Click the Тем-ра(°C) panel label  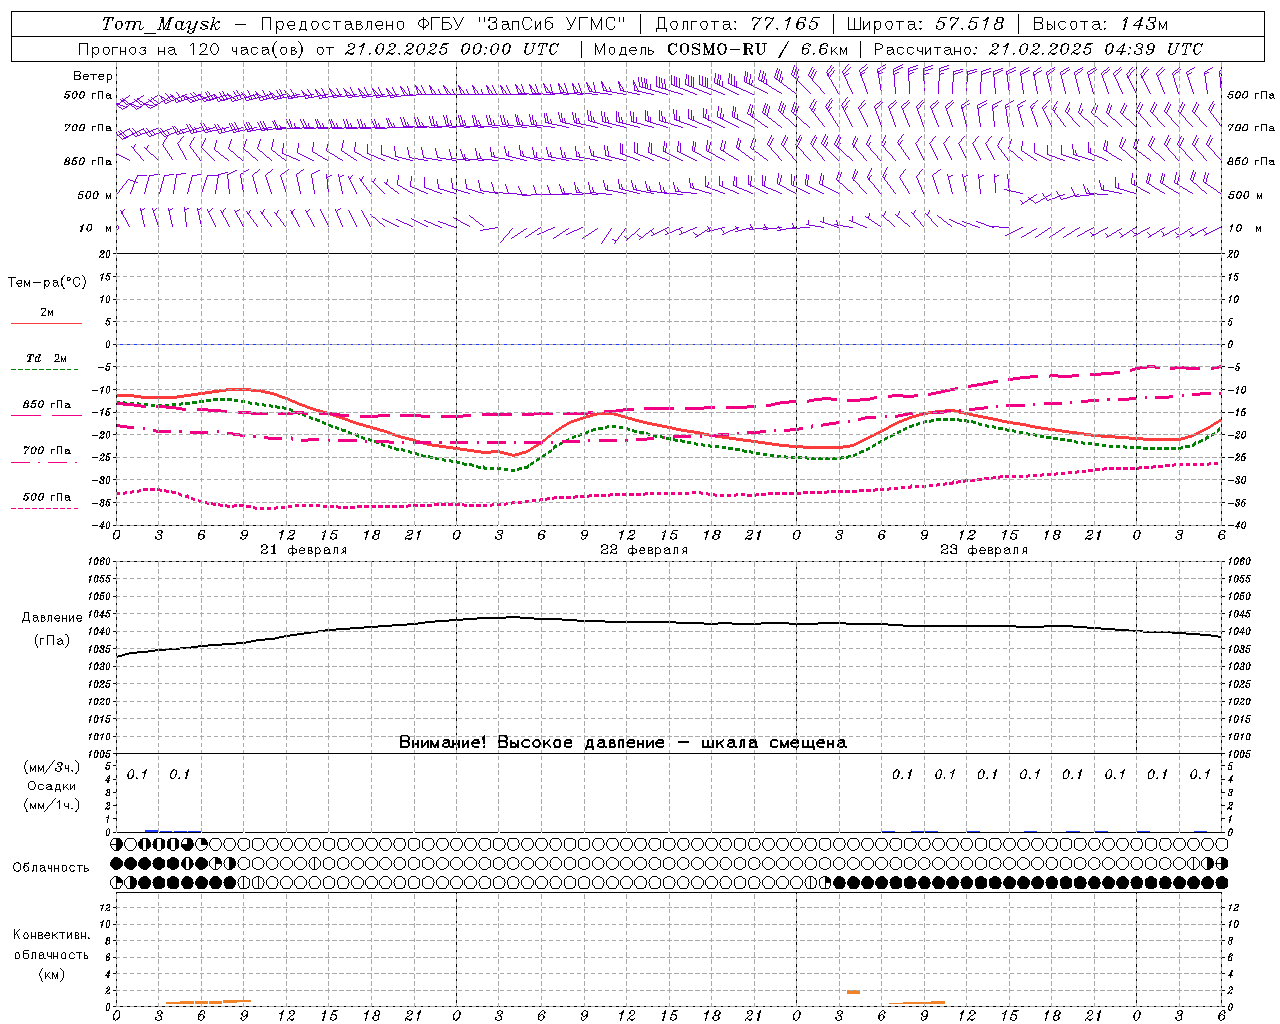point(48,282)
